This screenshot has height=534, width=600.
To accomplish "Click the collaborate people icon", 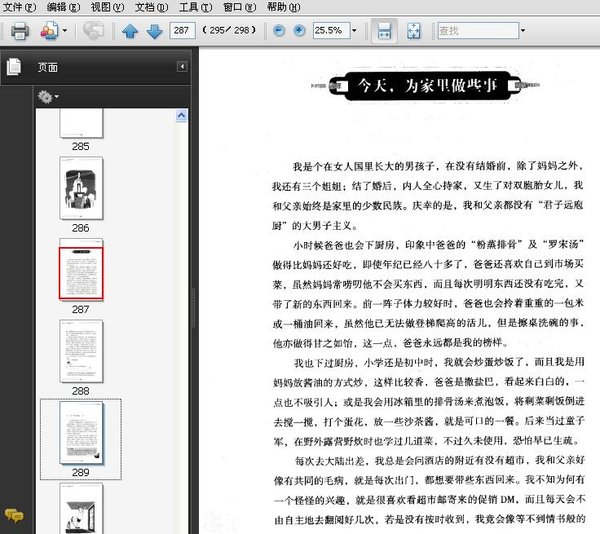I will coord(50,31).
